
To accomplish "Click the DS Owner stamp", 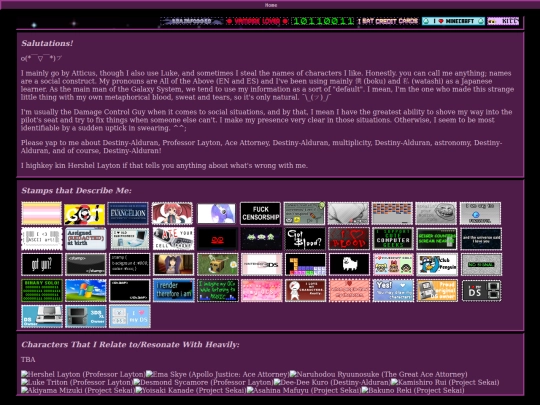I will coord(42,316).
